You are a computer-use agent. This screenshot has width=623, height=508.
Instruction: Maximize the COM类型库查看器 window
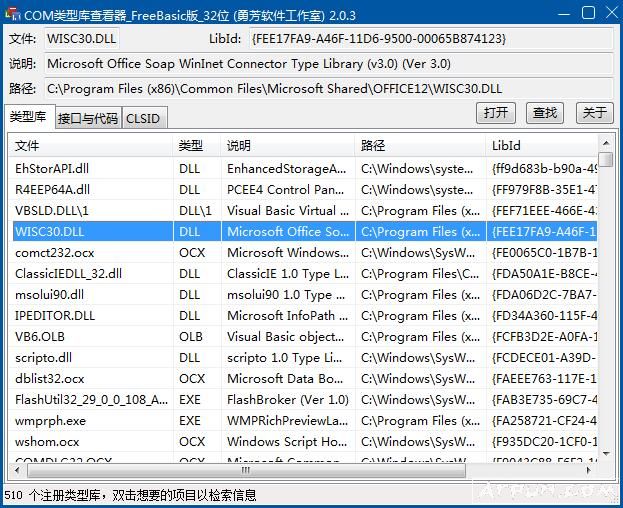pos(588,13)
